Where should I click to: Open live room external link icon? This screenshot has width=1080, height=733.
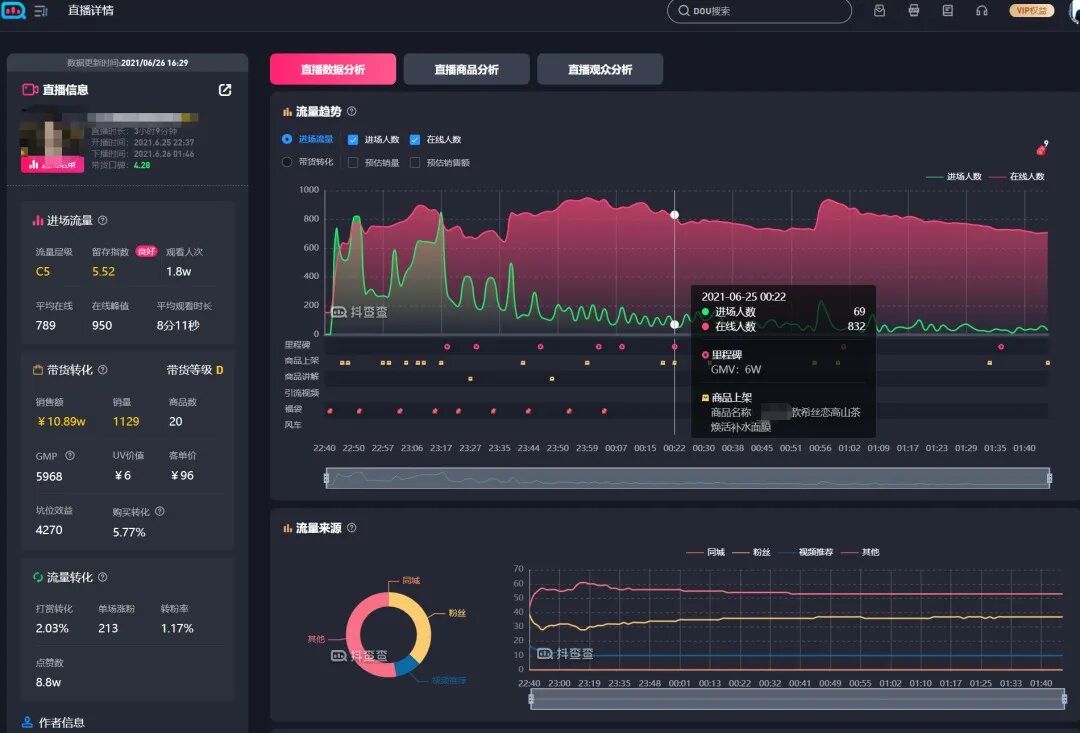tap(225, 90)
